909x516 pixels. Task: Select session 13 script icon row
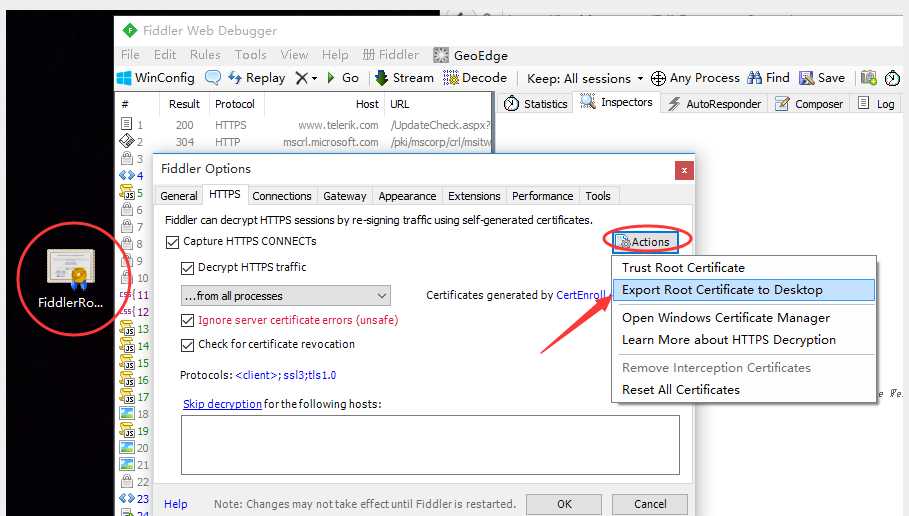click(135, 329)
